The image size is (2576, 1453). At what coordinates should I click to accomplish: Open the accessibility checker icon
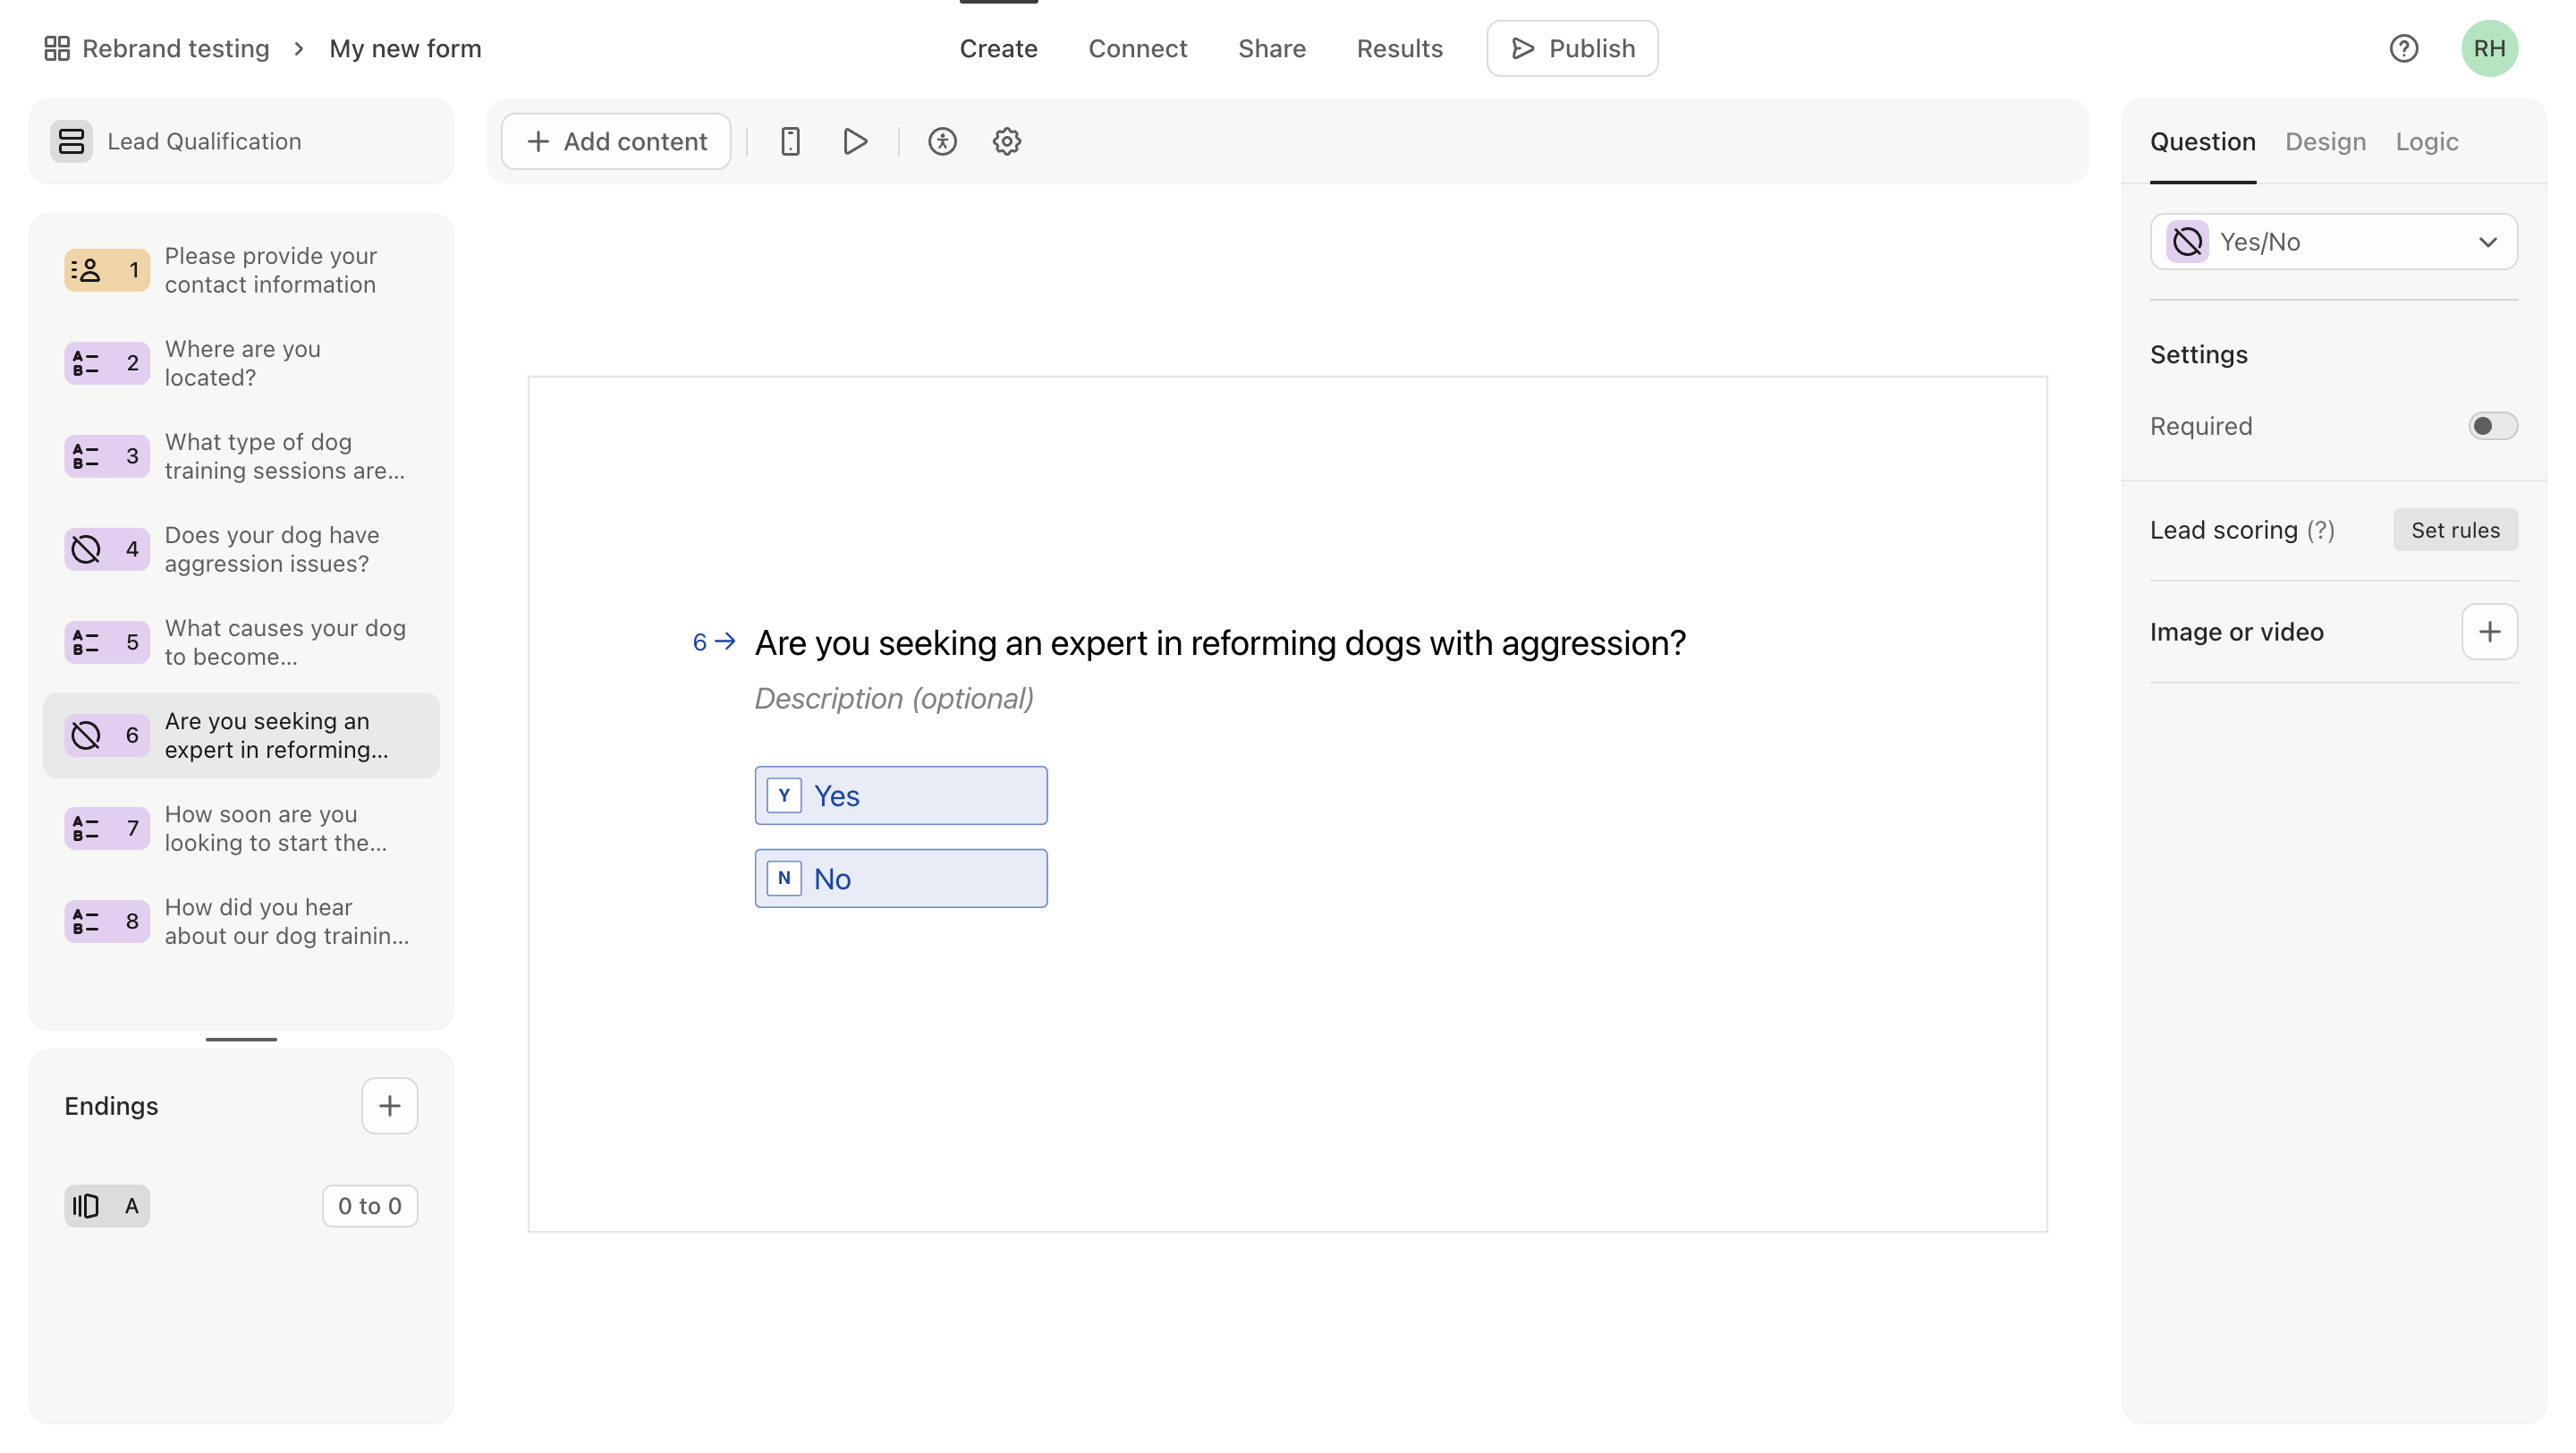click(942, 141)
